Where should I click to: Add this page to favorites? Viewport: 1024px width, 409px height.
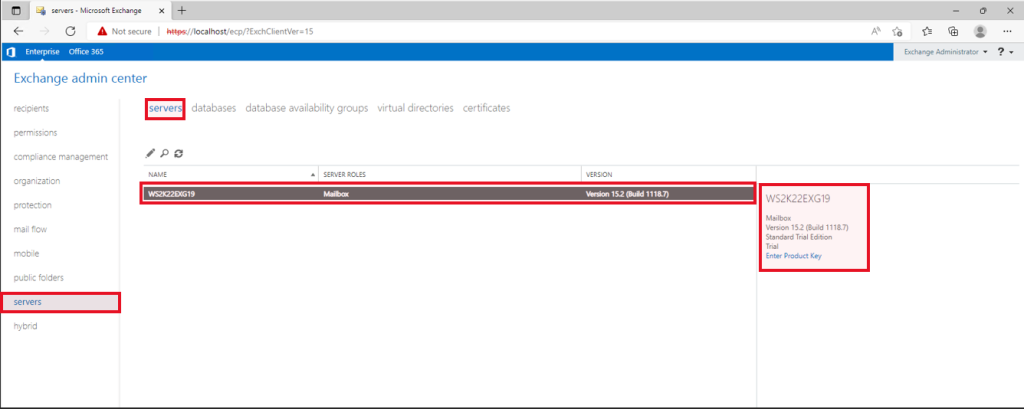898,31
